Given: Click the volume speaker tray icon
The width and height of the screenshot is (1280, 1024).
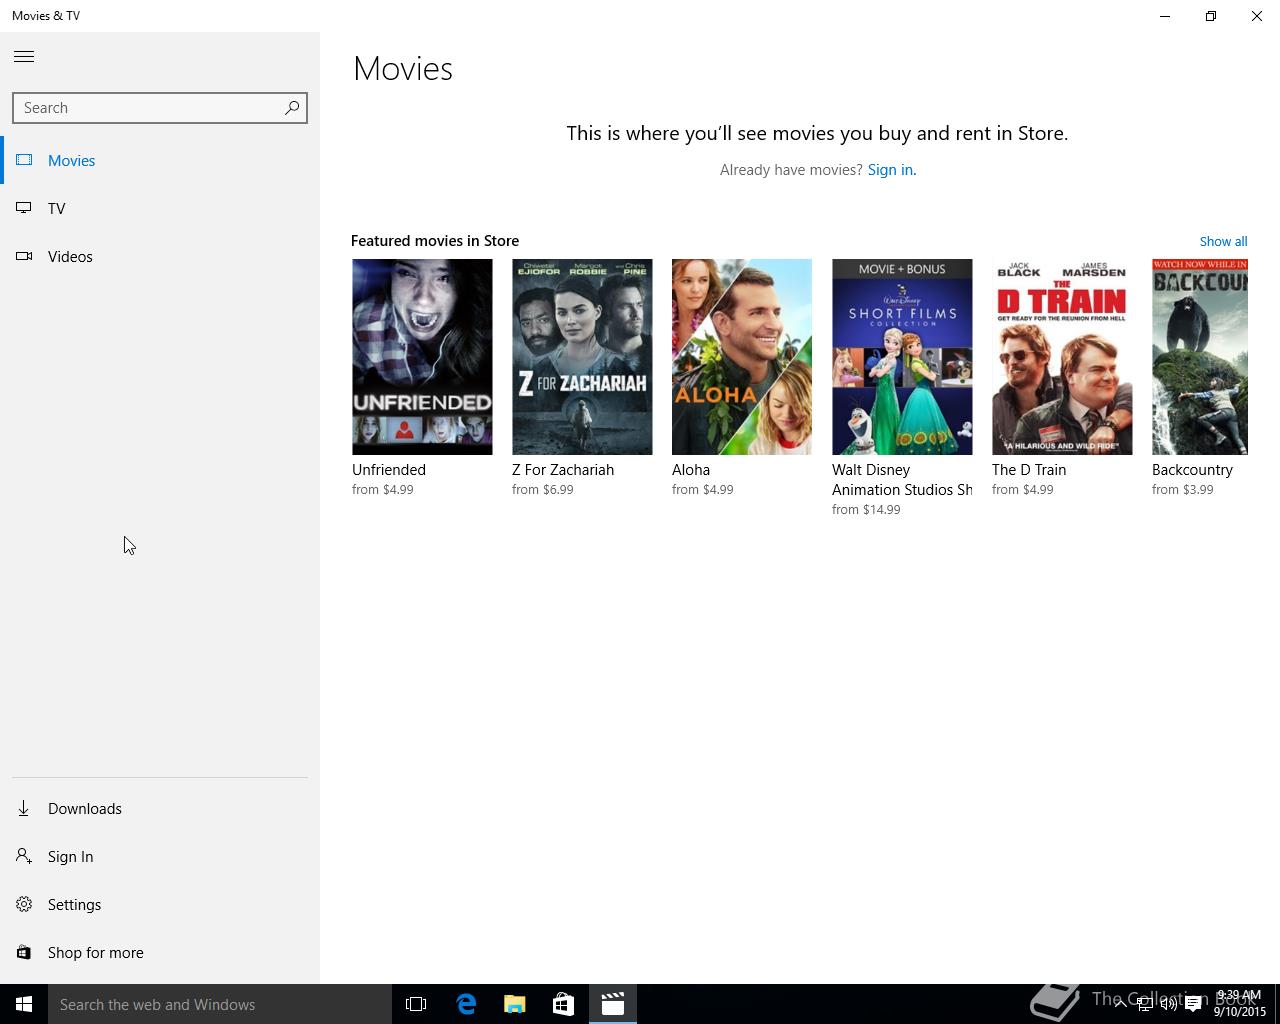Looking at the screenshot, I should point(1168,1004).
